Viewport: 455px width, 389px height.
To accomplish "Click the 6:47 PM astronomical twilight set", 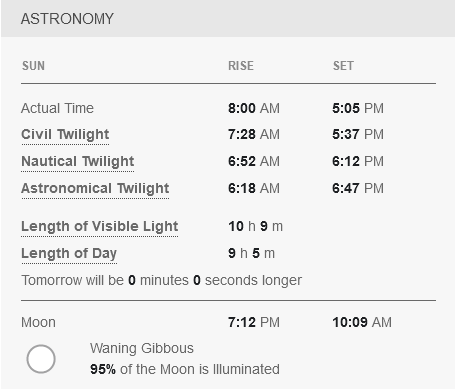I will (358, 188).
